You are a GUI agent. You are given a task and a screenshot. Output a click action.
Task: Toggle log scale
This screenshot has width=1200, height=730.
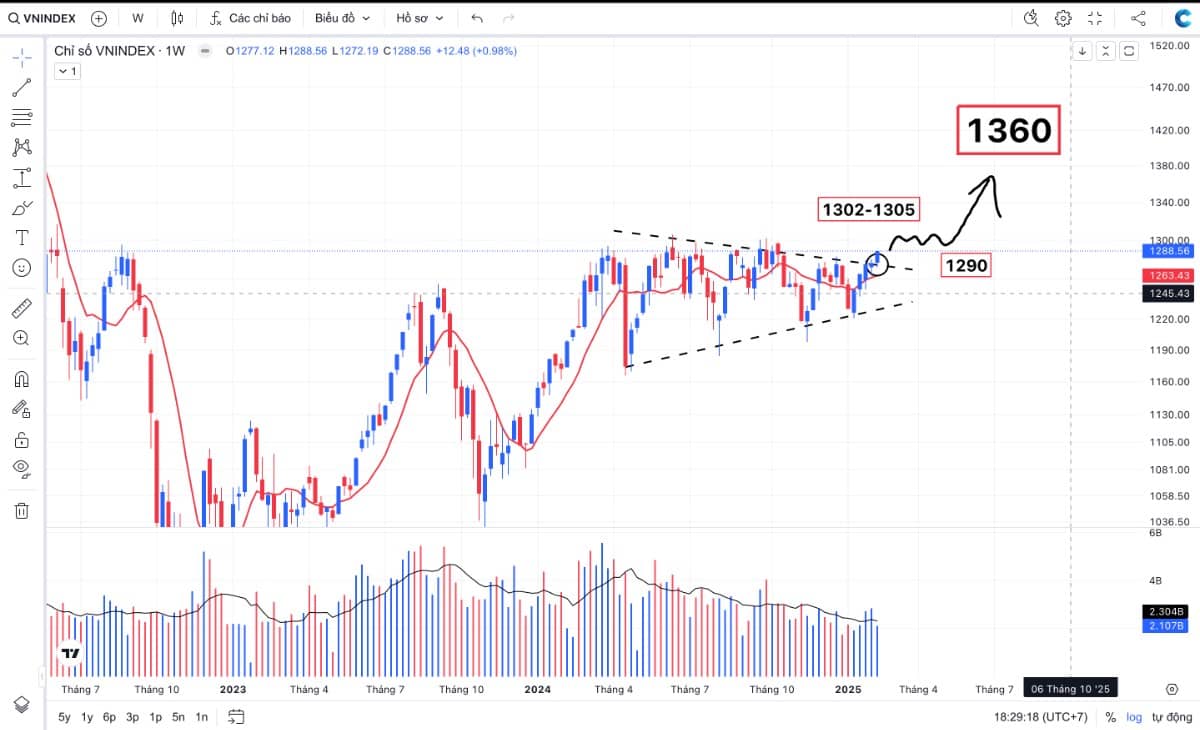[1135, 717]
